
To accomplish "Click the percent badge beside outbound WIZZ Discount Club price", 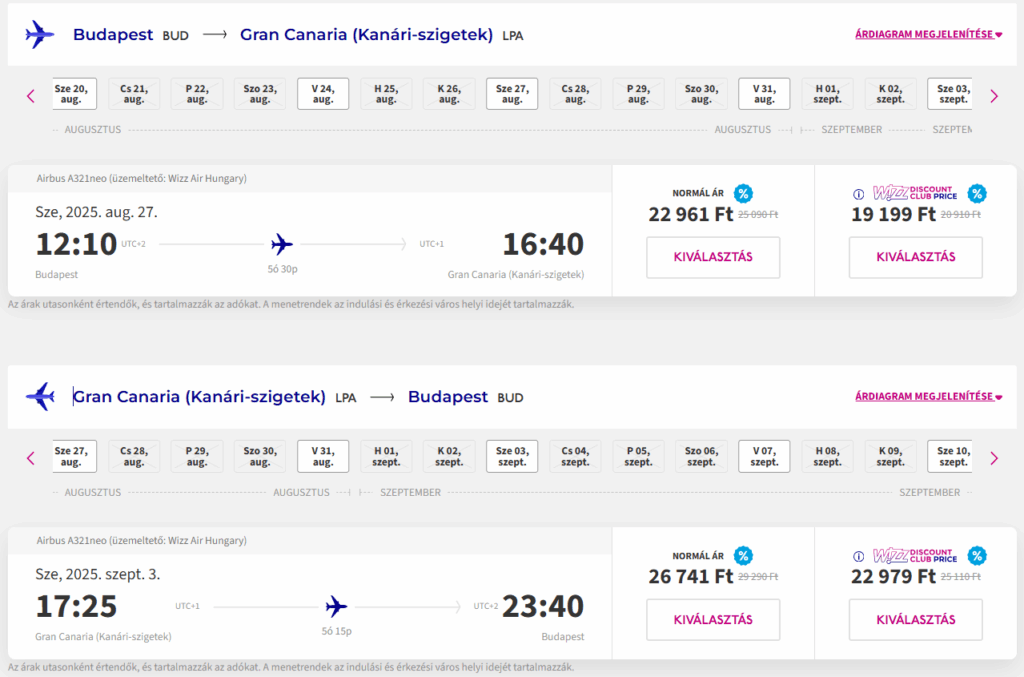I will pos(976,193).
